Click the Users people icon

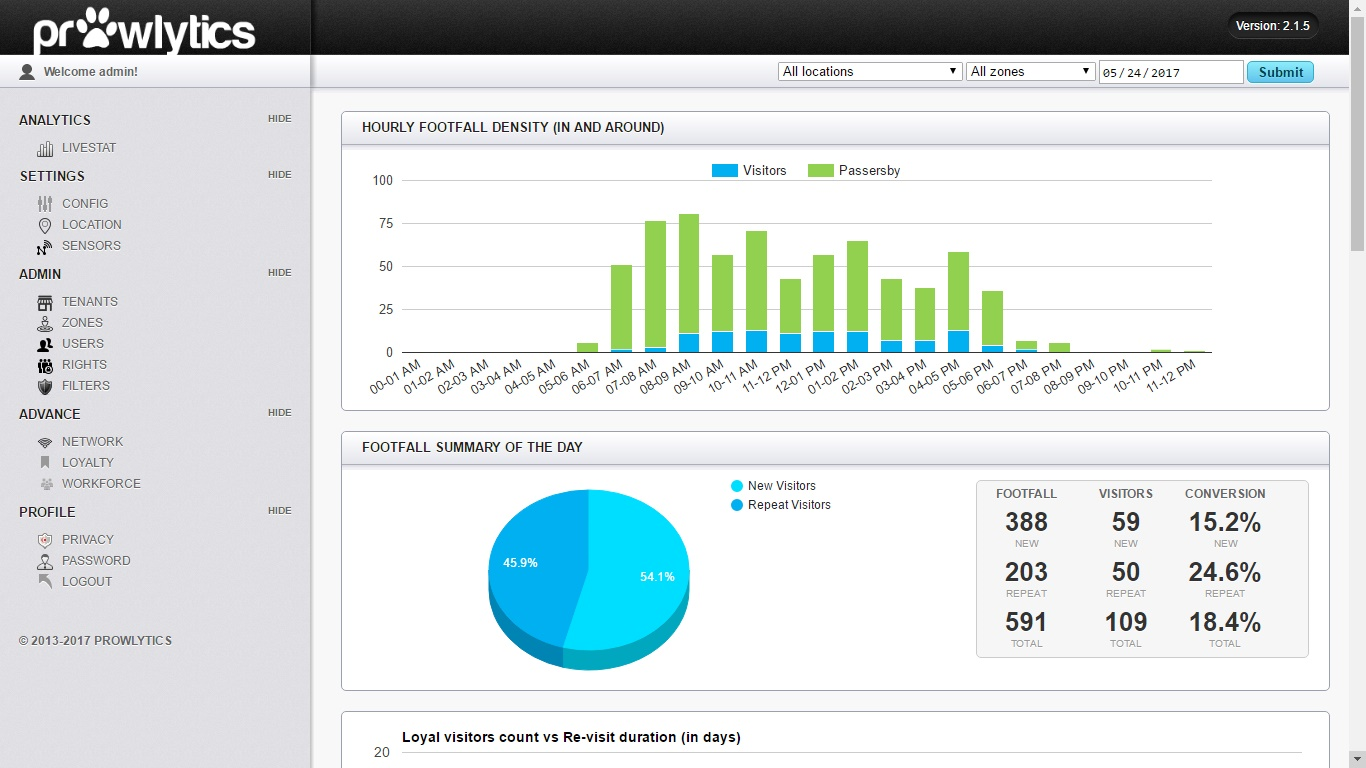click(x=45, y=344)
